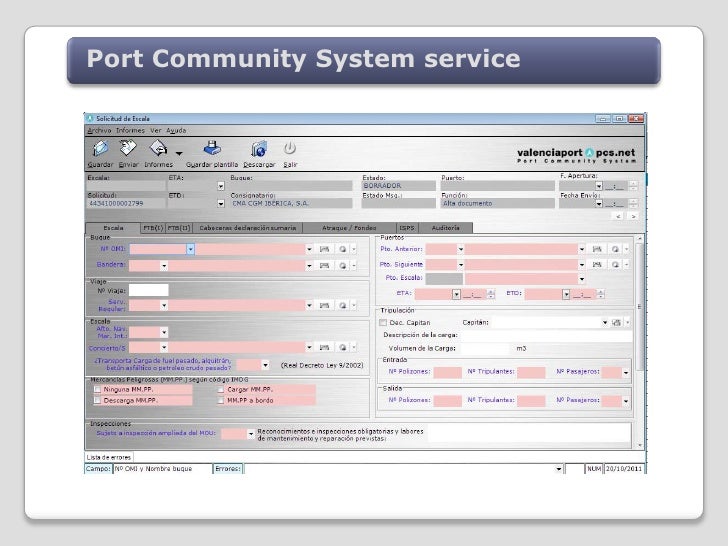
Task: Open the Nº OMI code dropdown
Action: pyautogui.click(x=190, y=249)
